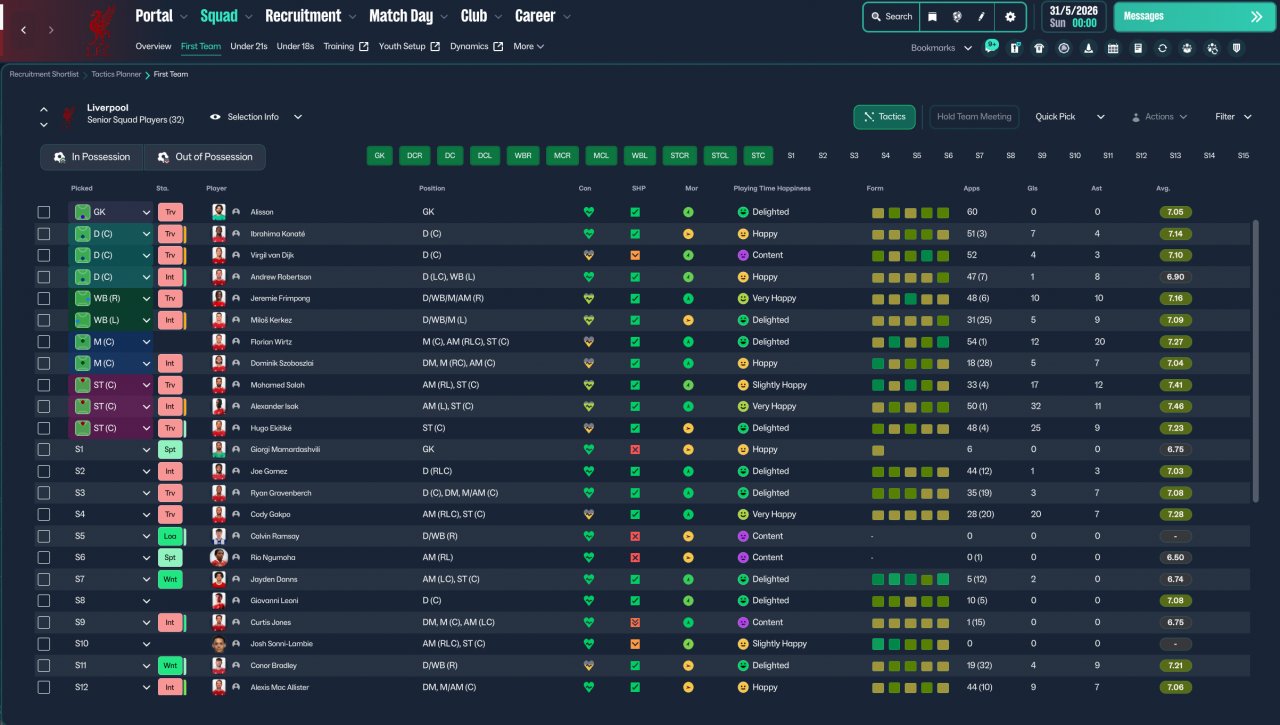Open the chat notifications icon with 9+ badge

(x=989, y=48)
